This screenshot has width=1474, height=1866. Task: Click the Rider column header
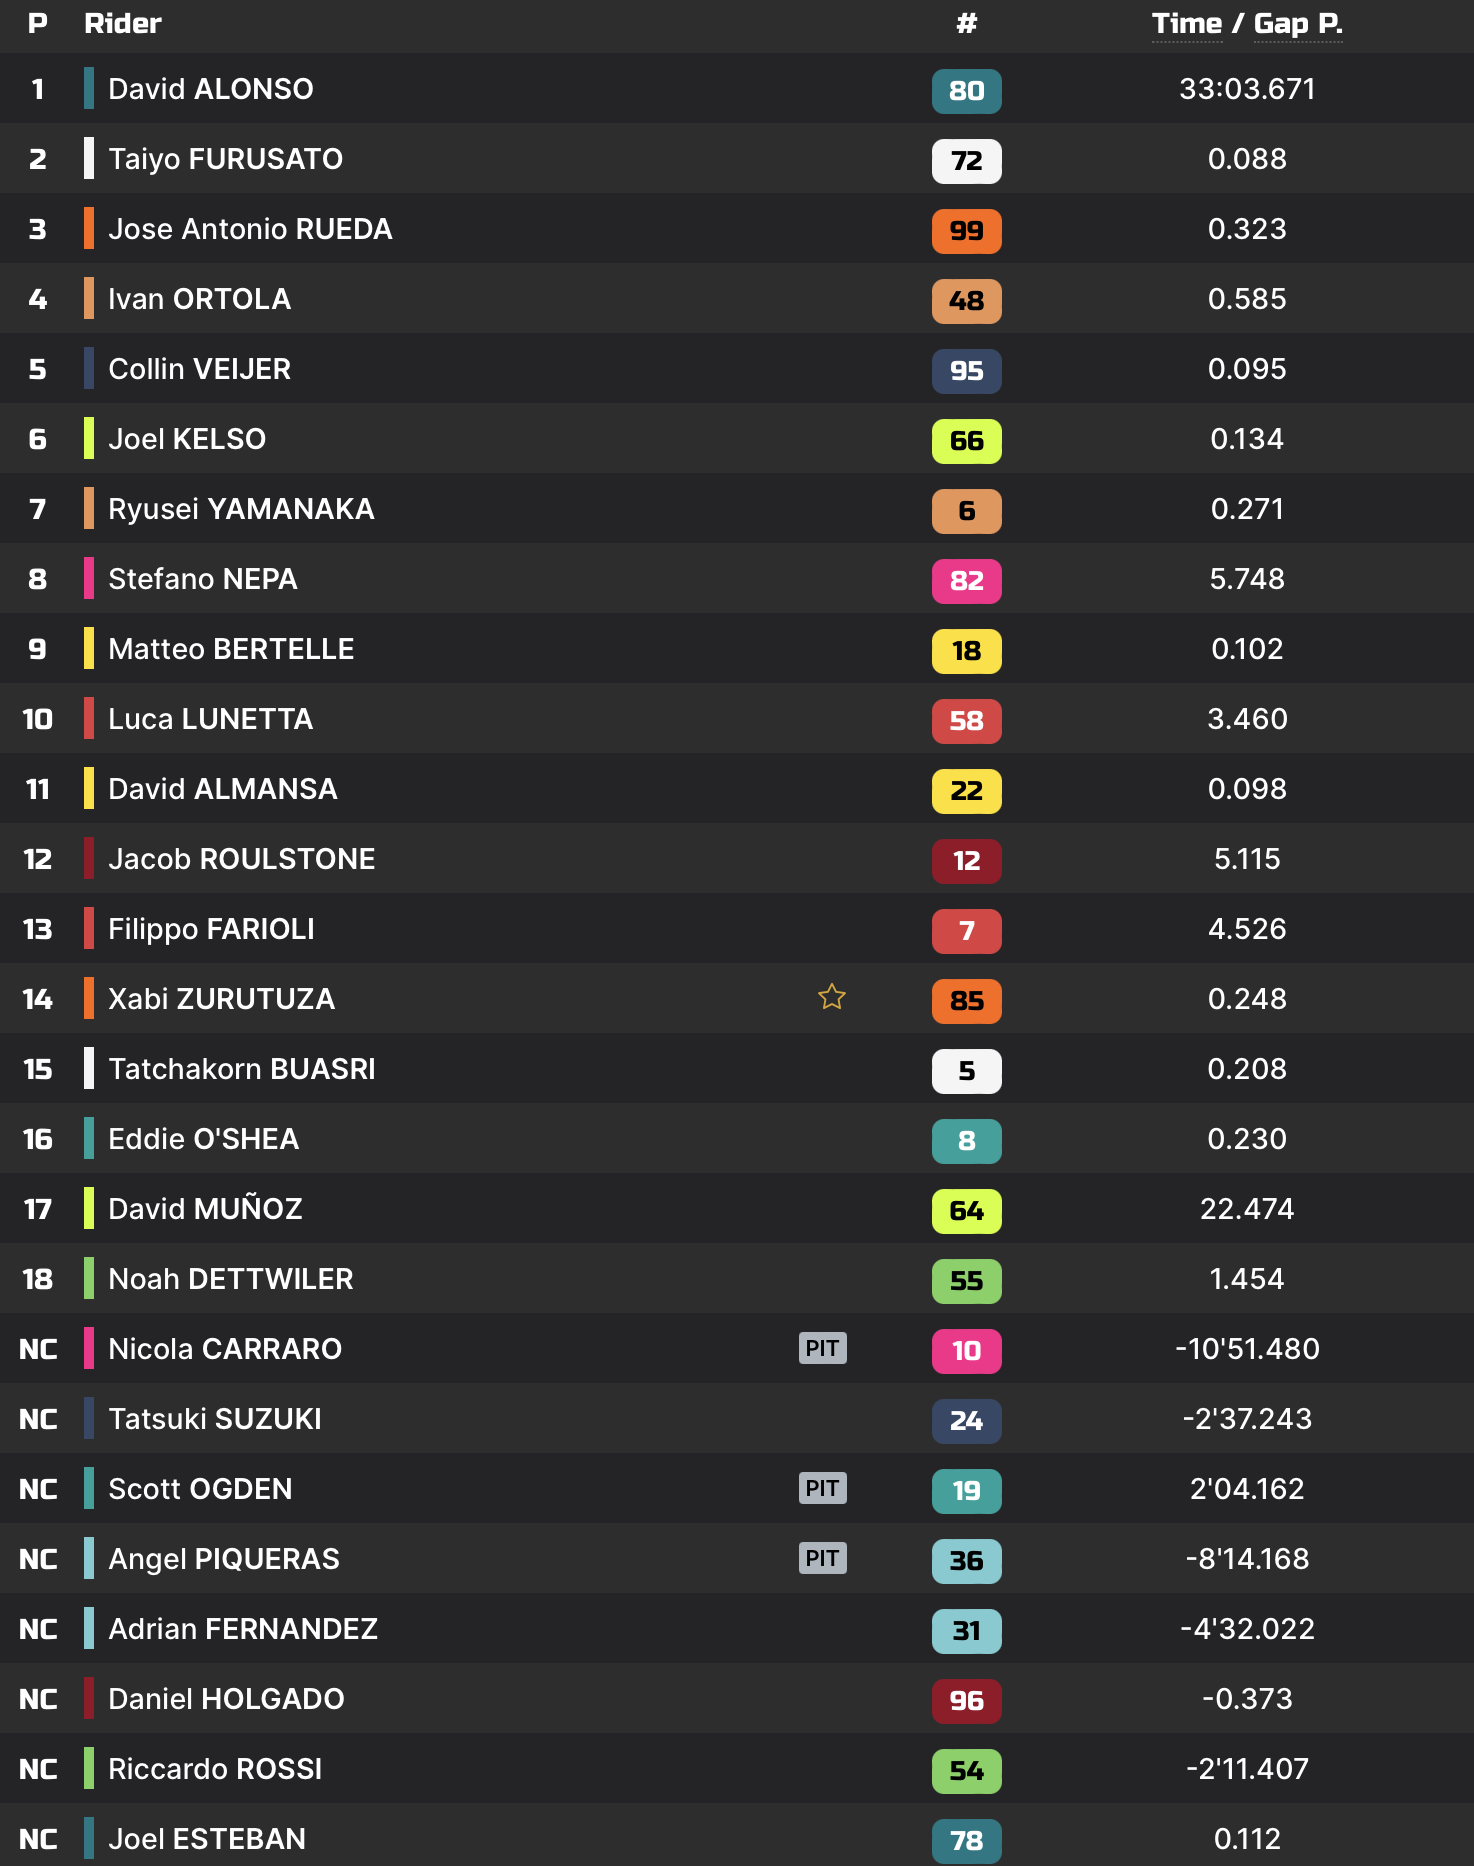point(122,24)
